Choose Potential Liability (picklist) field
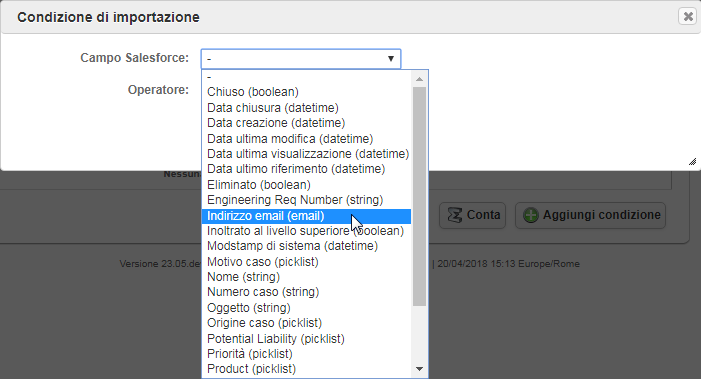 306,338
